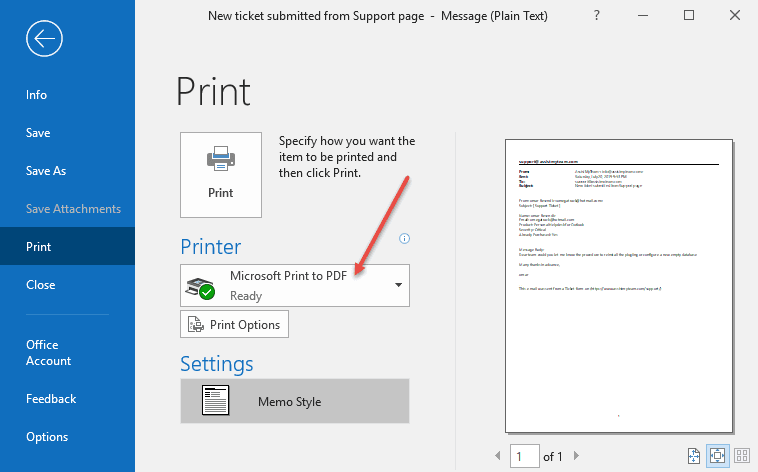Go to the Info tab
The width and height of the screenshot is (758, 472).
tap(37, 95)
